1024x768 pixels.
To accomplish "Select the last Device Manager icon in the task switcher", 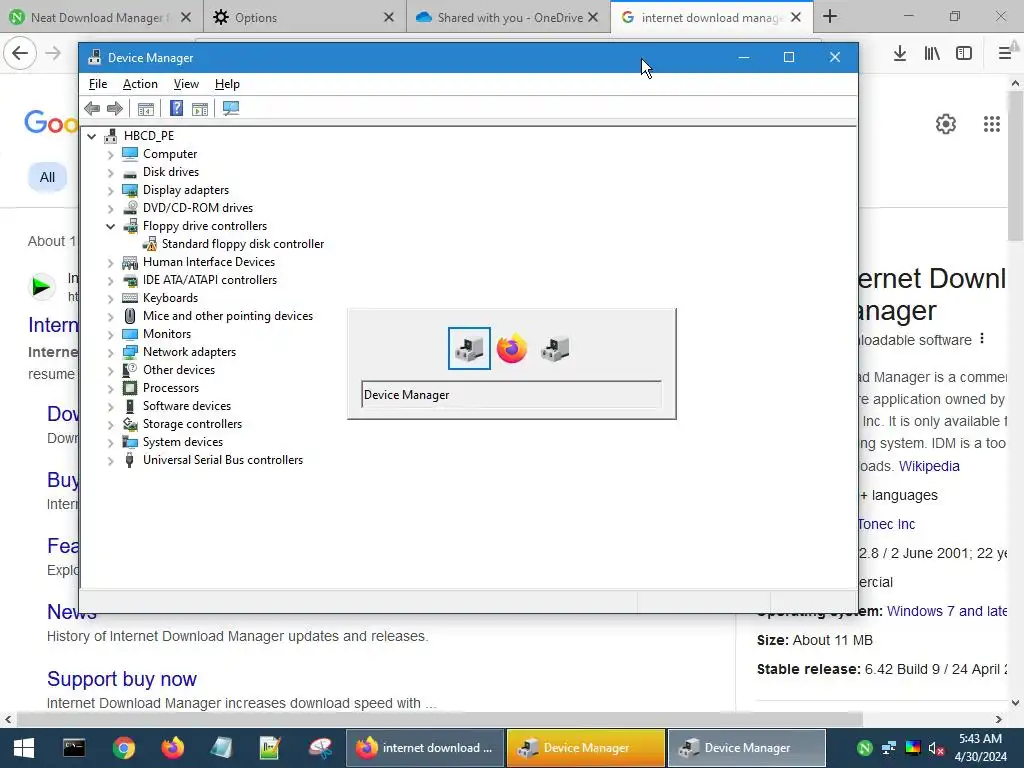I will pos(554,349).
